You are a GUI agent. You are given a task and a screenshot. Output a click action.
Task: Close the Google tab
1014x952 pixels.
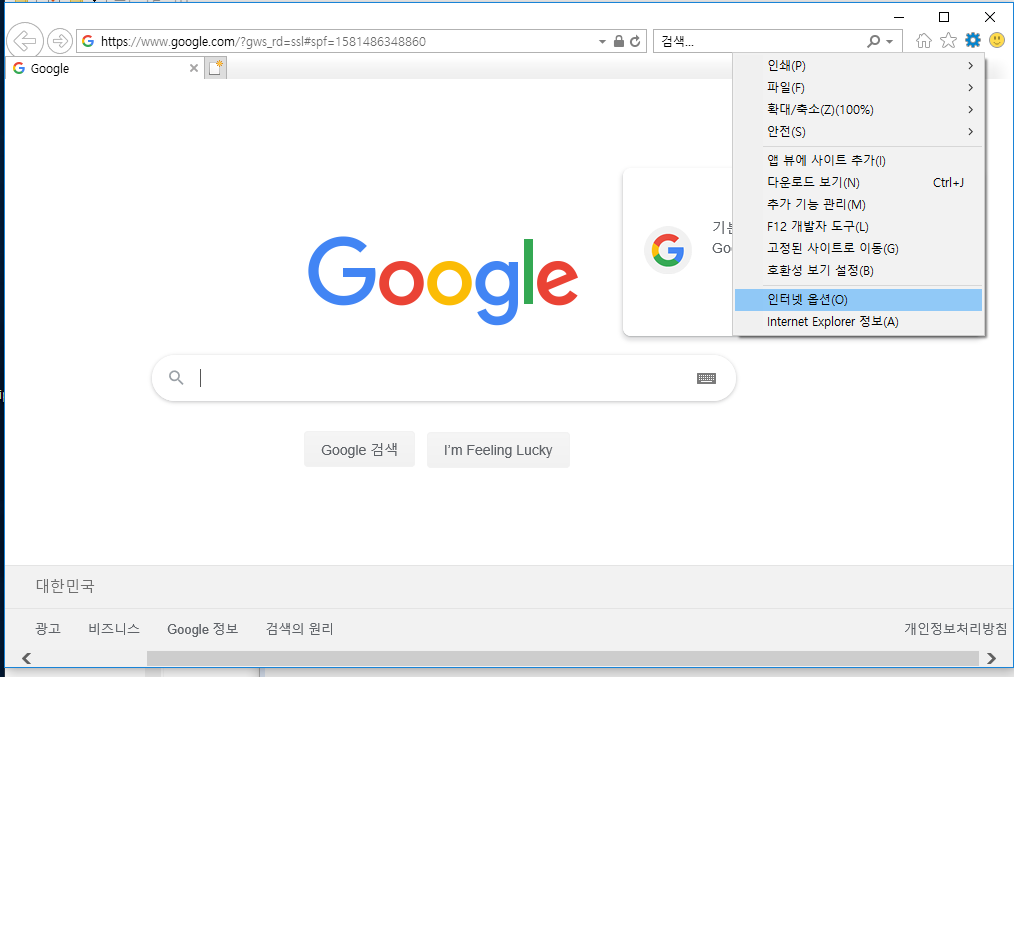coord(193,68)
